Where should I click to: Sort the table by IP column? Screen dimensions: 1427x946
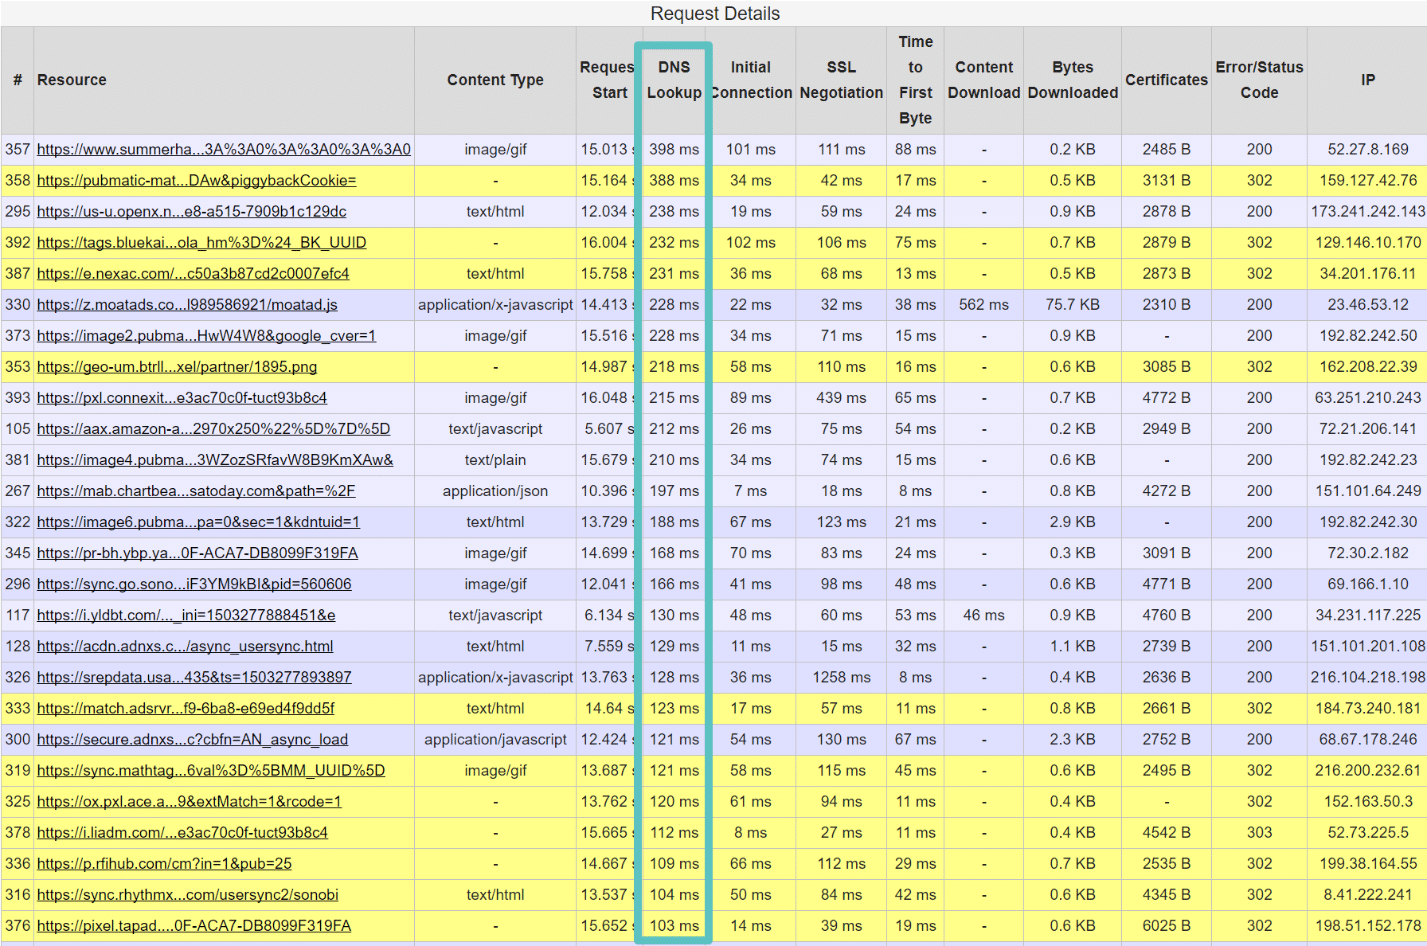pos(1366,79)
